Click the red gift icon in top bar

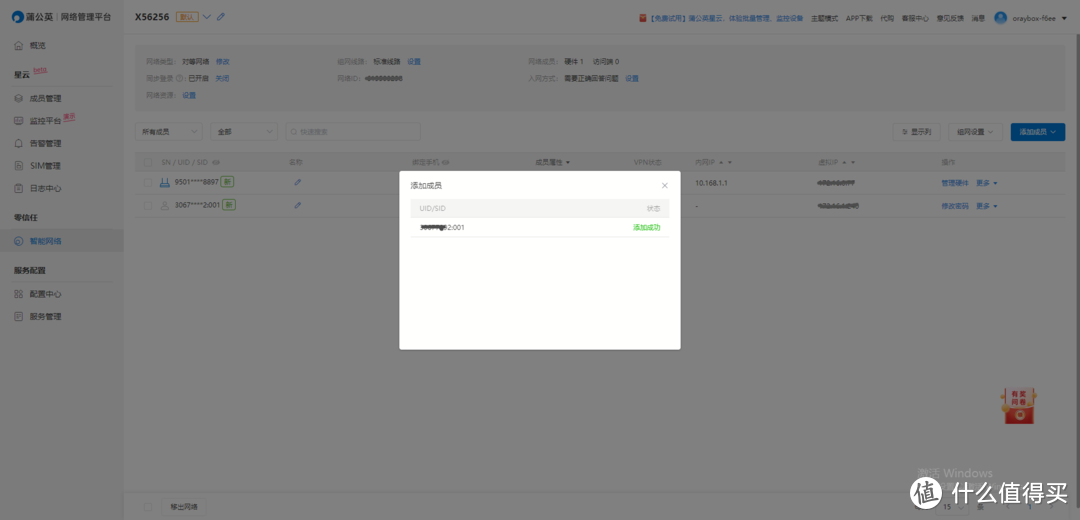pyautogui.click(x=643, y=18)
